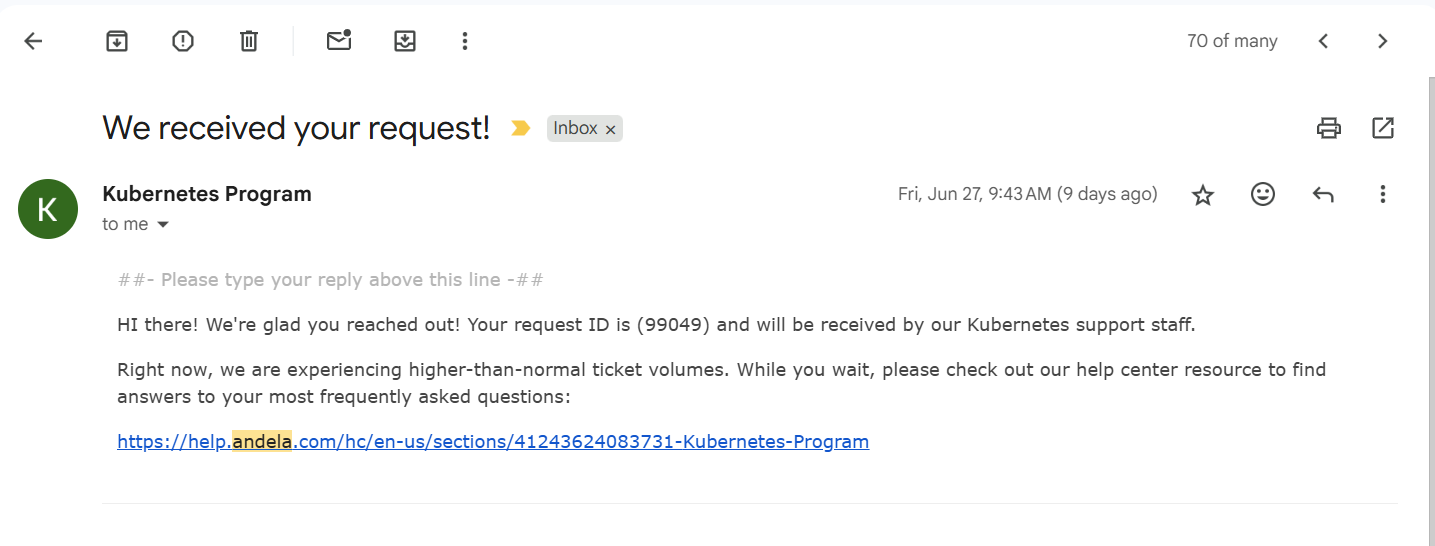Print all messages with printer icon
The width and height of the screenshot is (1435, 546).
tap(1328, 128)
